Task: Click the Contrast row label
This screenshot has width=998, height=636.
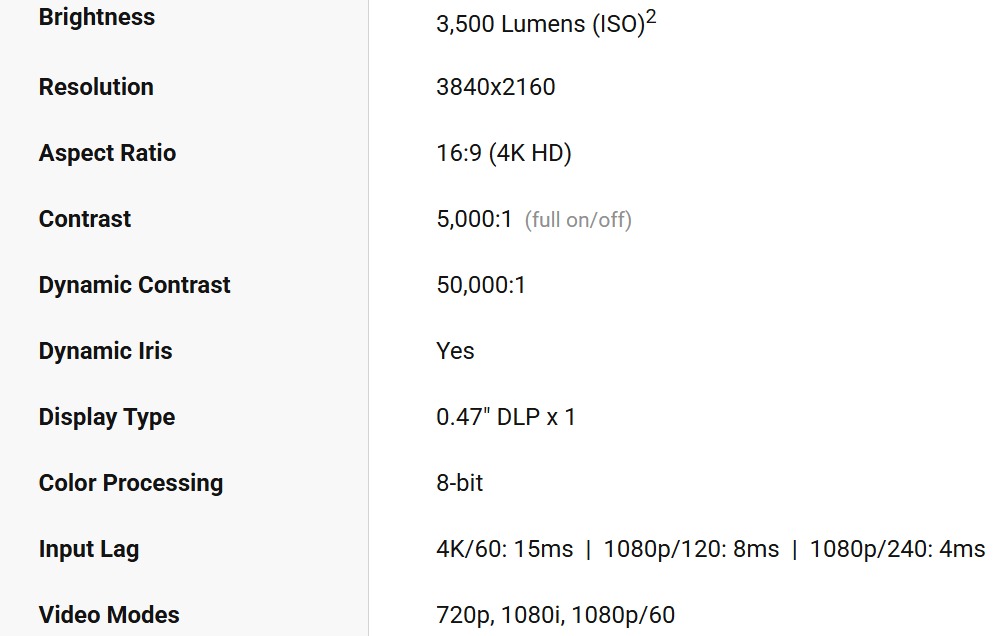Action: click(85, 219)
